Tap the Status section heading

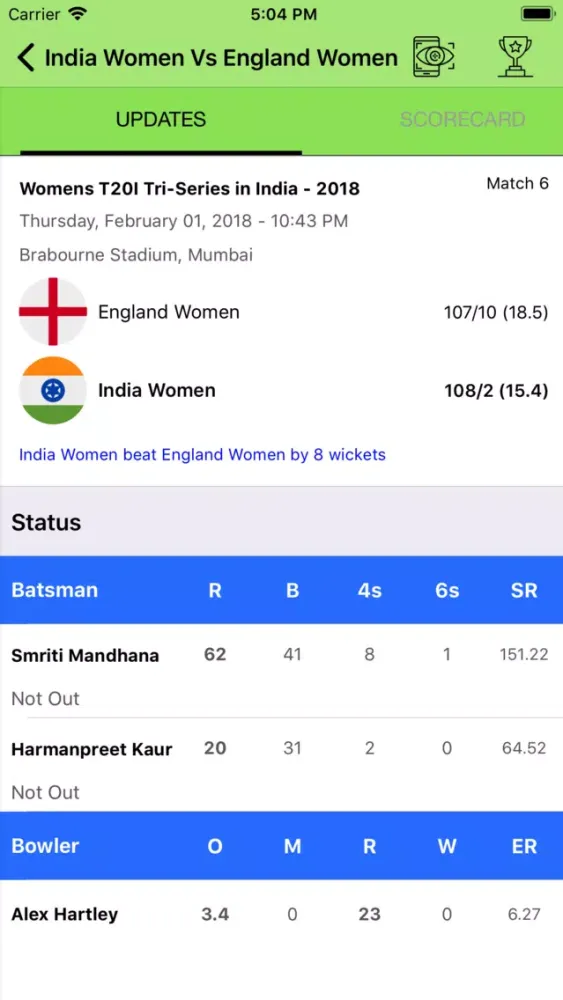47,522
